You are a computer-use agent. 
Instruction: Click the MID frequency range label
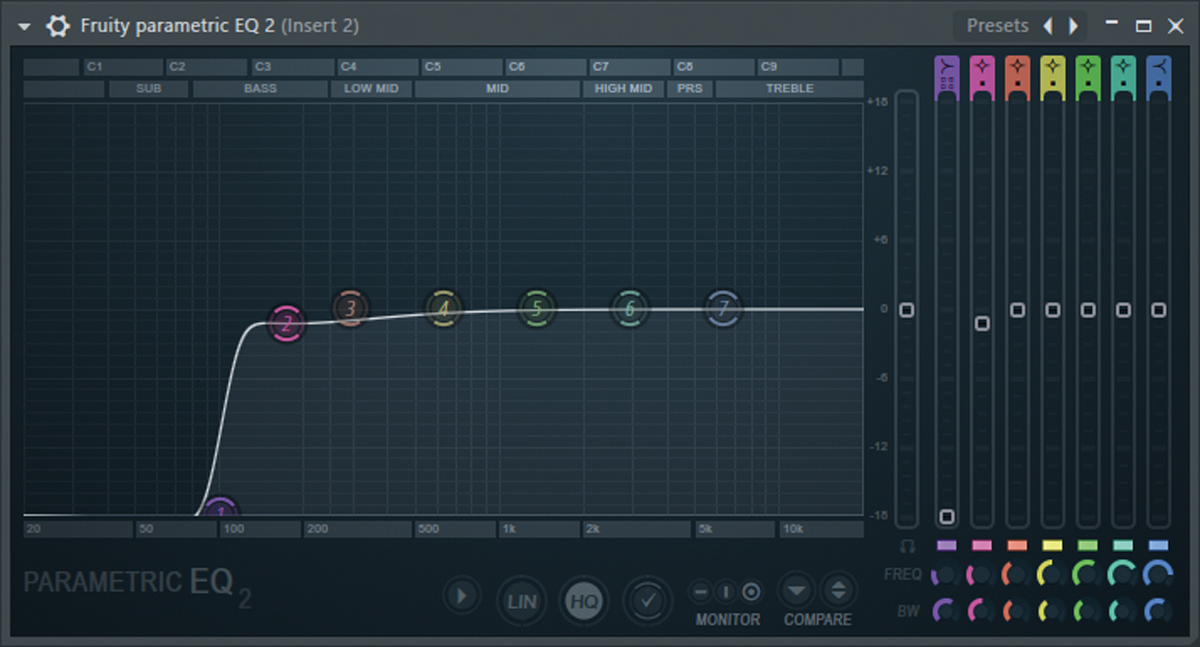coord(497,89)
